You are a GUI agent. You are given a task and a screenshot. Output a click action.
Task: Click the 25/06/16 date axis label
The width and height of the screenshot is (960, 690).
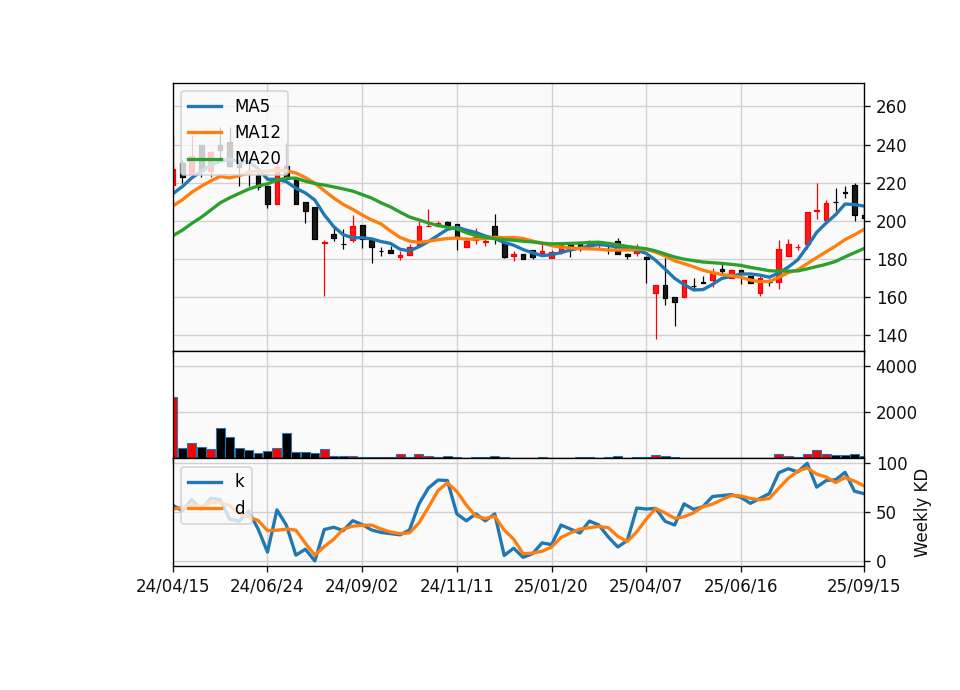coord(741,586)
